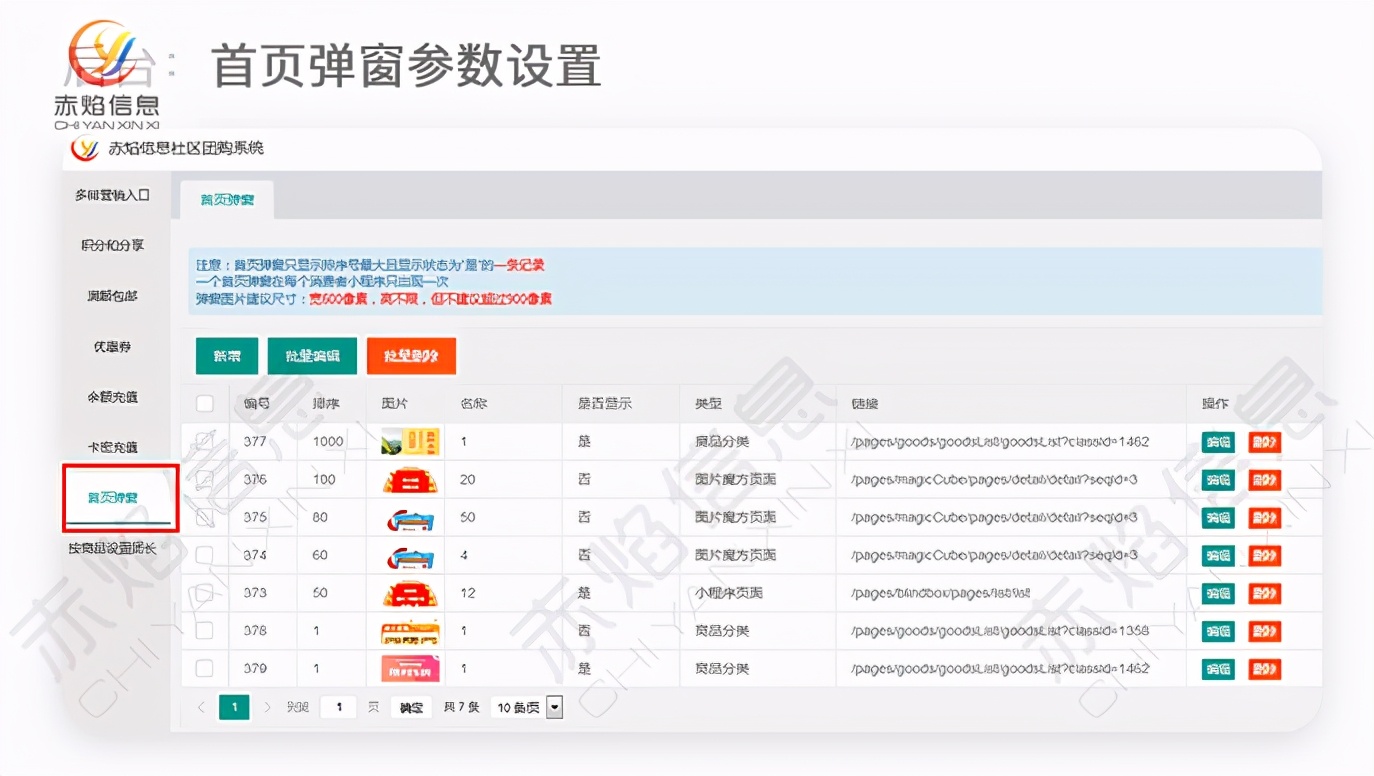Check the checkbox for row 374
Viewport: 1374px width, 776px height.
[205, 555]
